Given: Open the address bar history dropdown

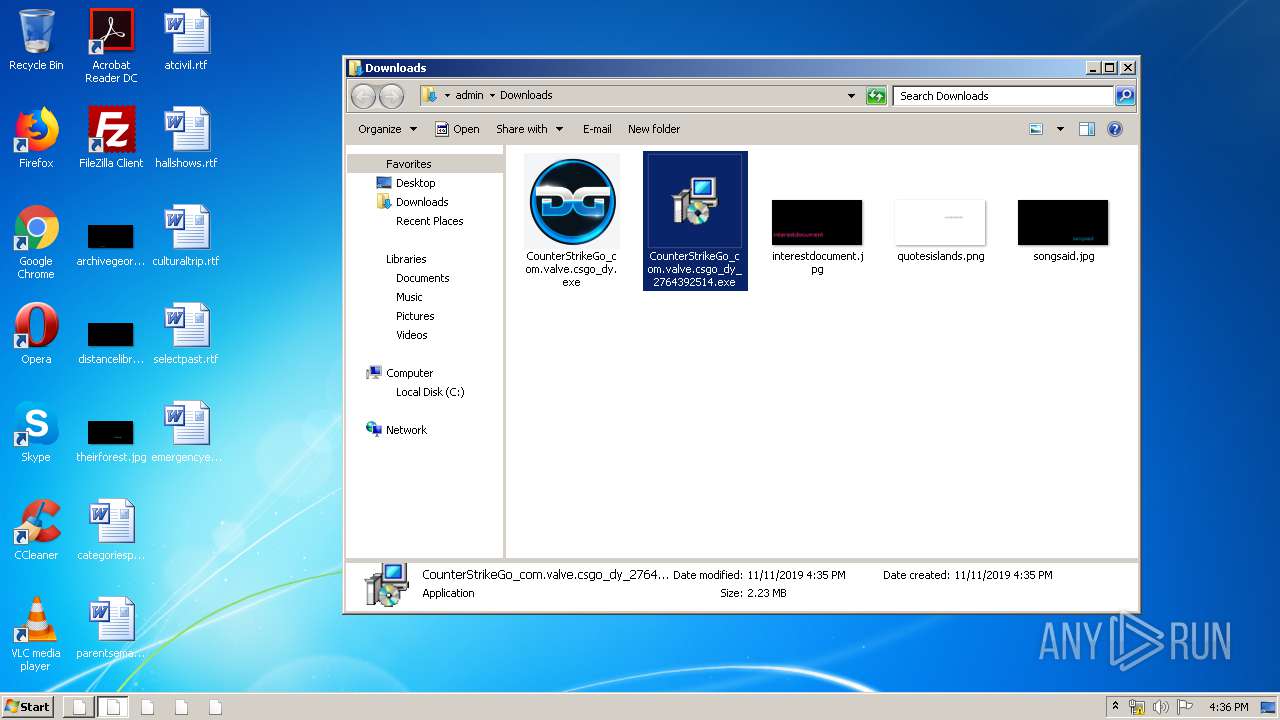Looking at the screenshot, I should (x=851, y=96).
